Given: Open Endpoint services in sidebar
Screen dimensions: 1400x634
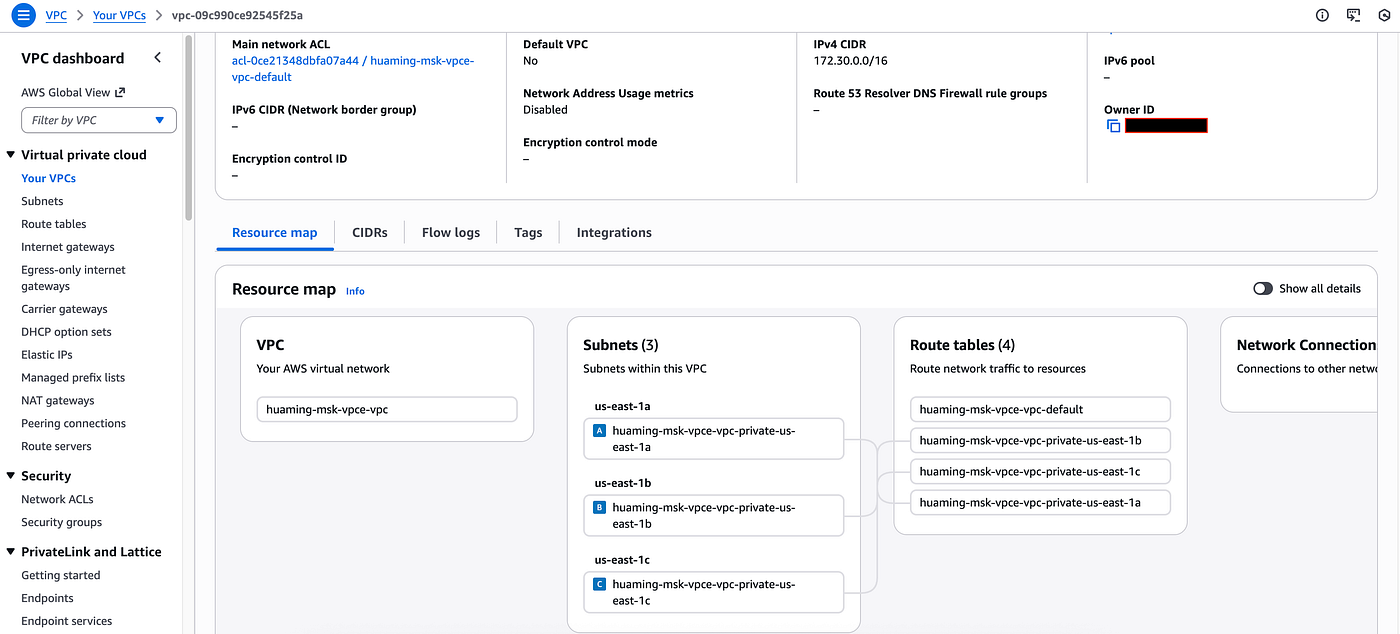Looking at the screenshot, I should (x=67, y=621).
